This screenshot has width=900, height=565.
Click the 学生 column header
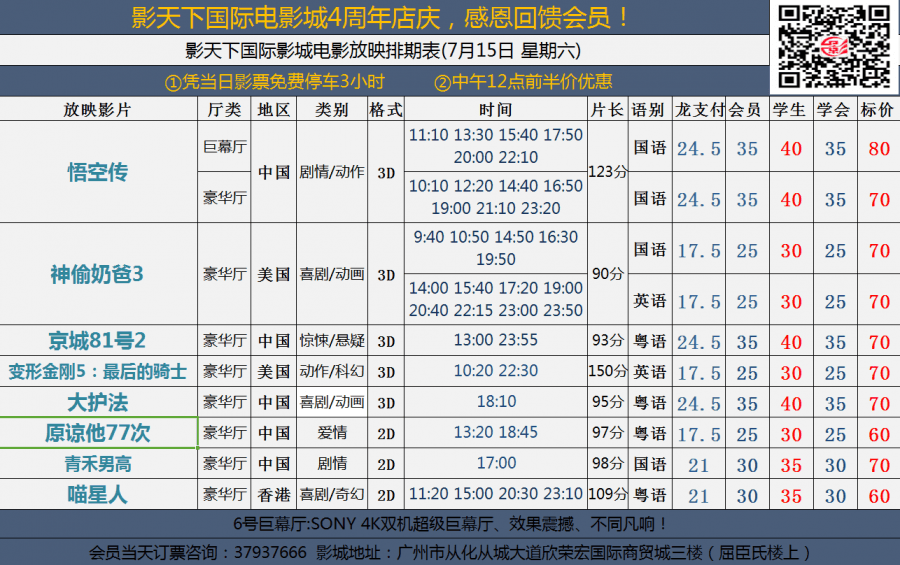(x=791, y=110)
